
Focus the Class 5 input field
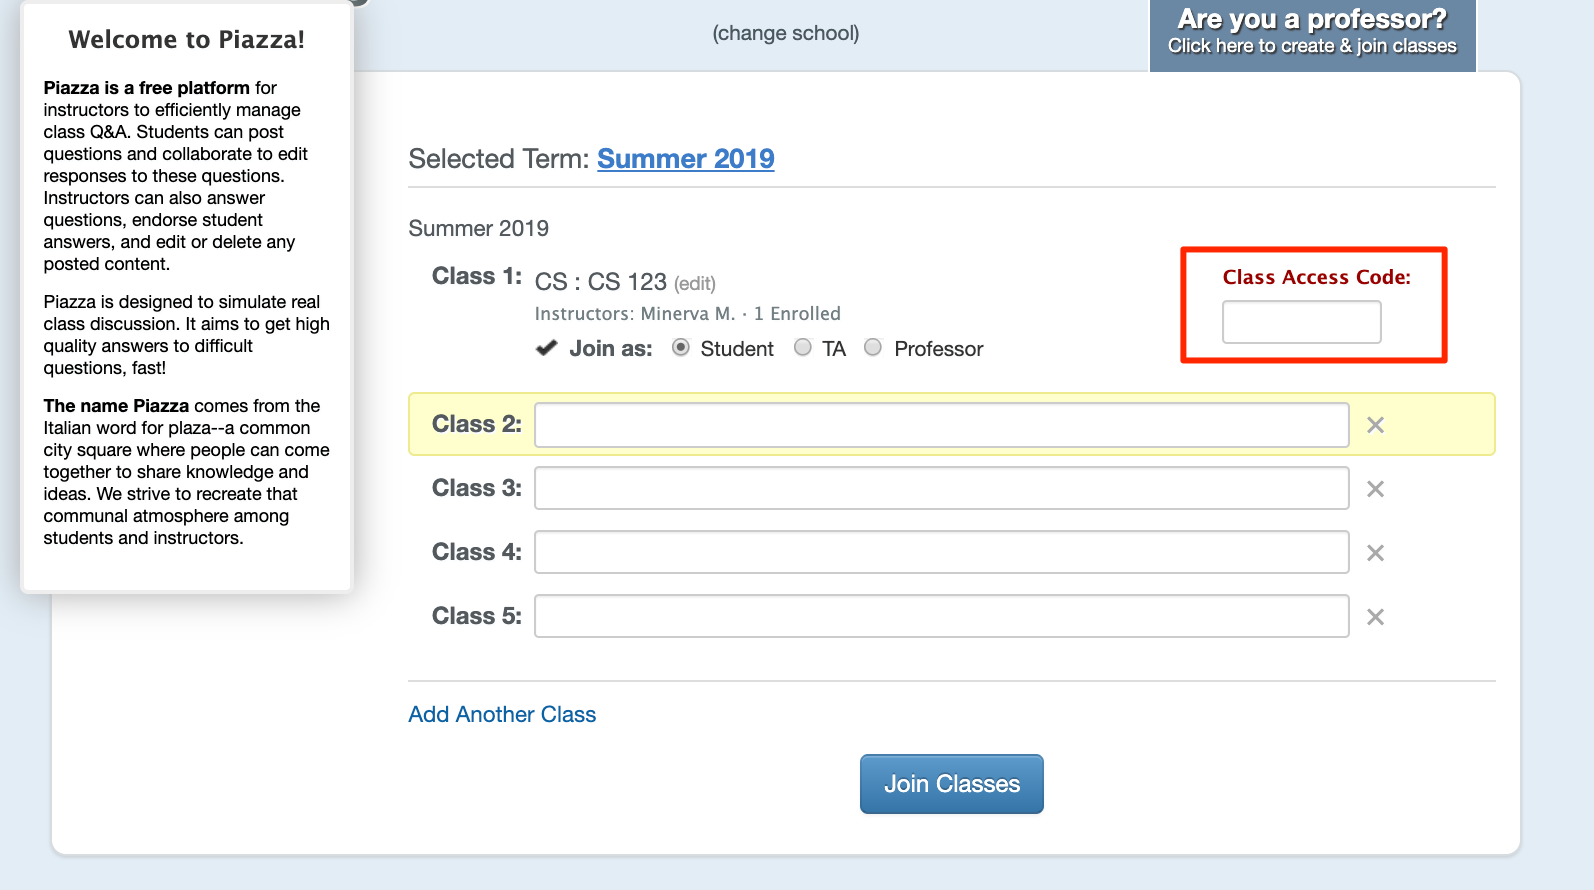pyautogui.click(x=942, y=616)
